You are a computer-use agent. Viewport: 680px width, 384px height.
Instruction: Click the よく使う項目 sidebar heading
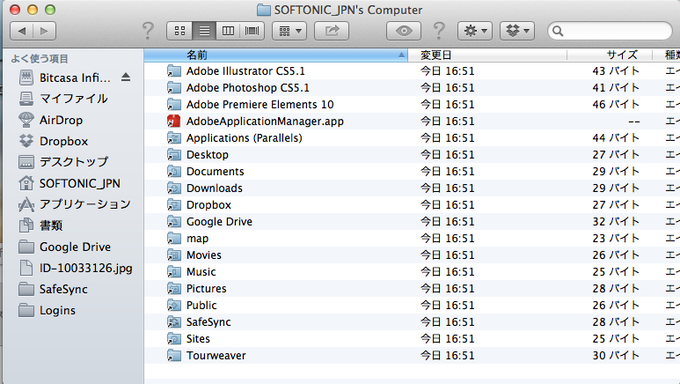click(39, 59)
